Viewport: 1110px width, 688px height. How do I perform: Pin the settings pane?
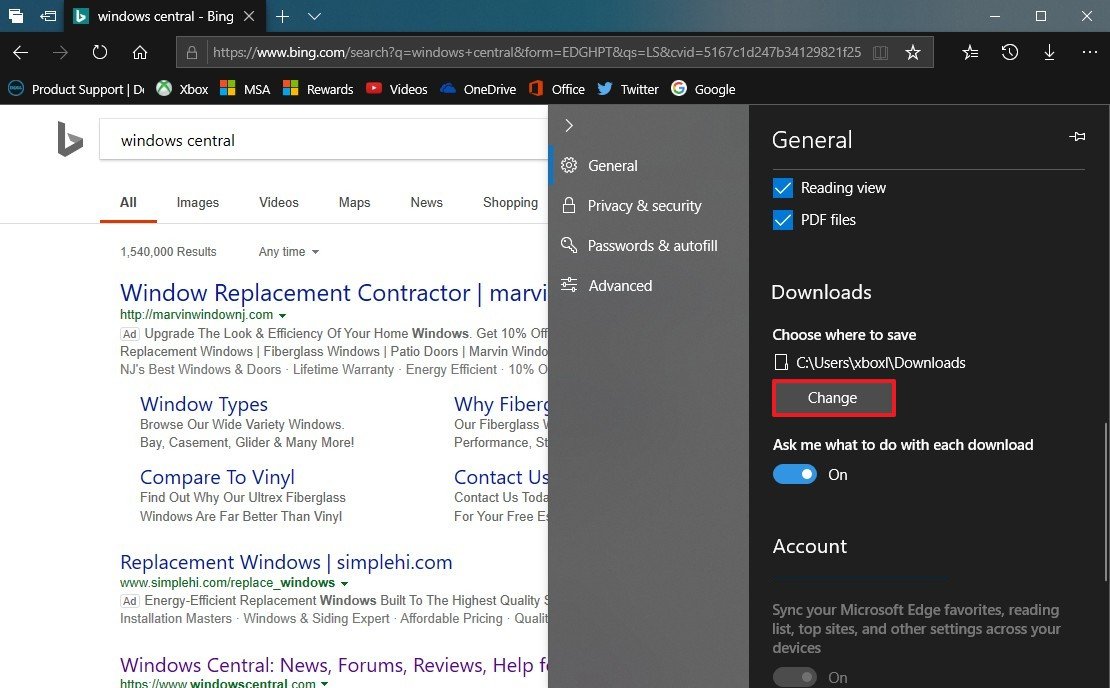[1077, 137]
